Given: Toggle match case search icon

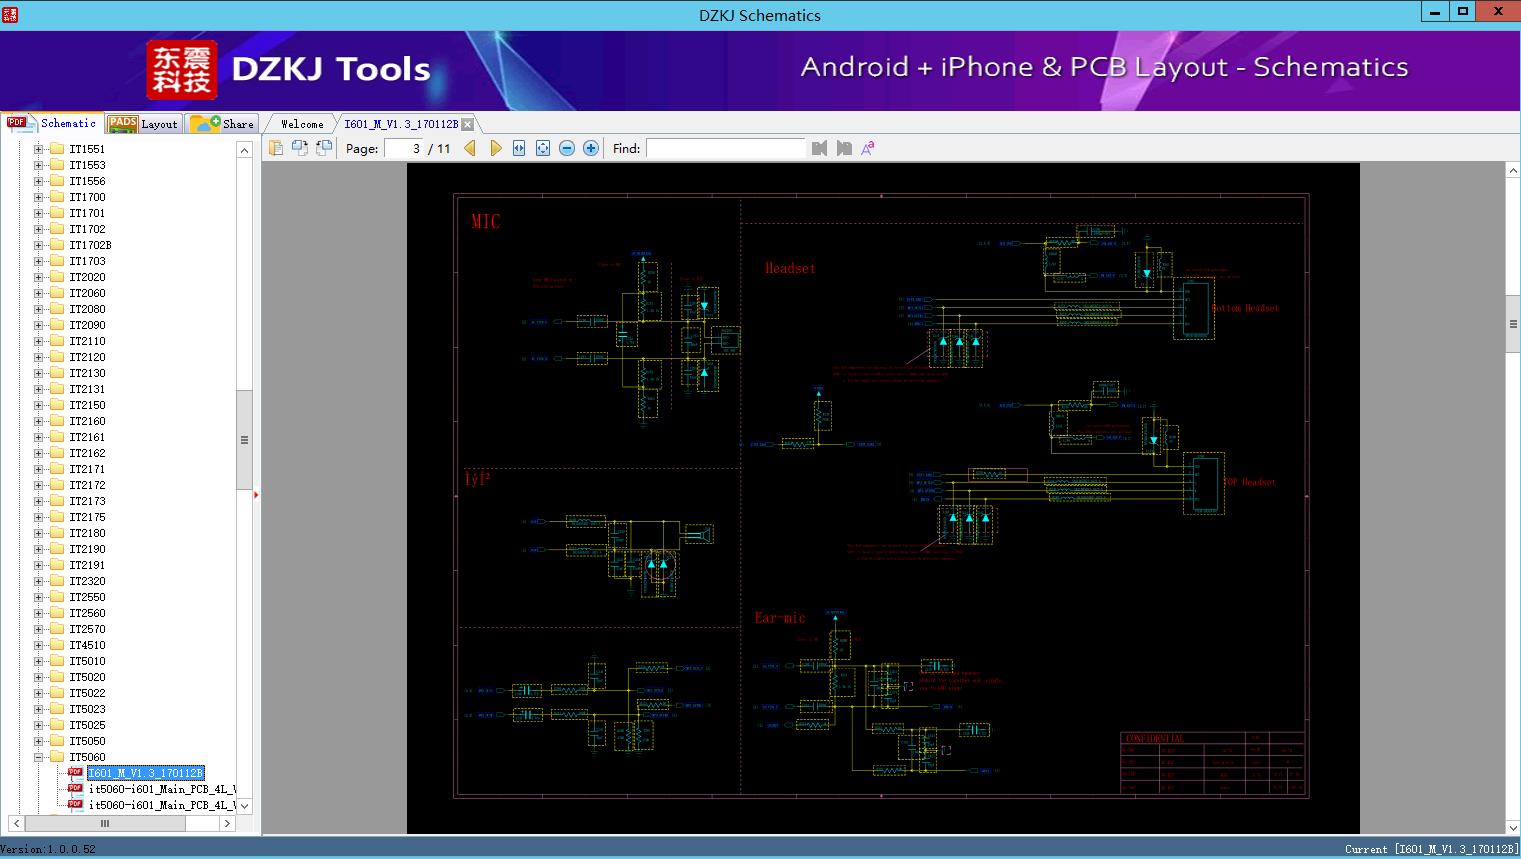Looking at the screenshot, I should 868,148.
